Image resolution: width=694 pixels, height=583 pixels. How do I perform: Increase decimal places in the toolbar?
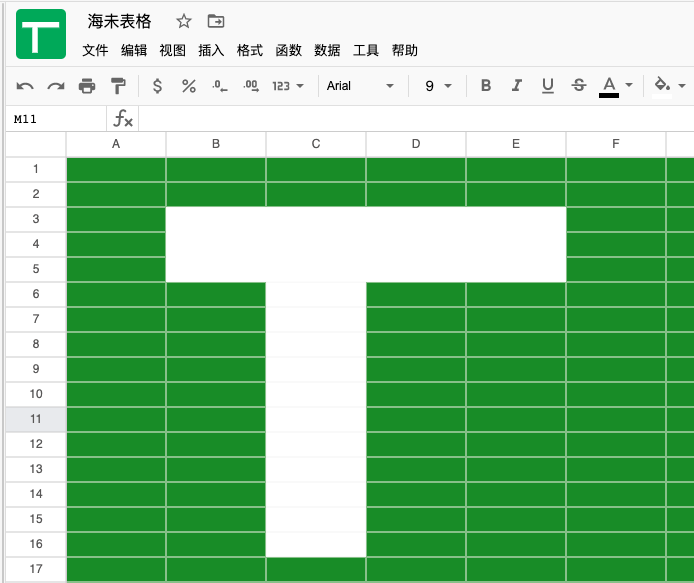pyautogui.click(x=250, y=86)
